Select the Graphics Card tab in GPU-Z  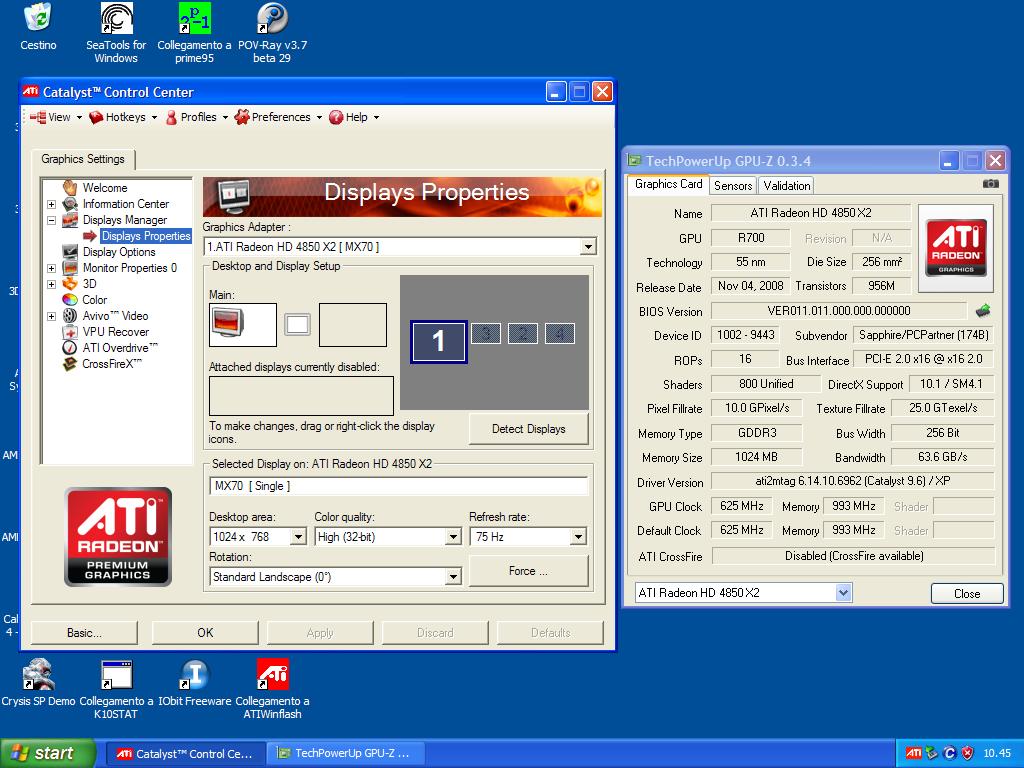click(668, 184)
